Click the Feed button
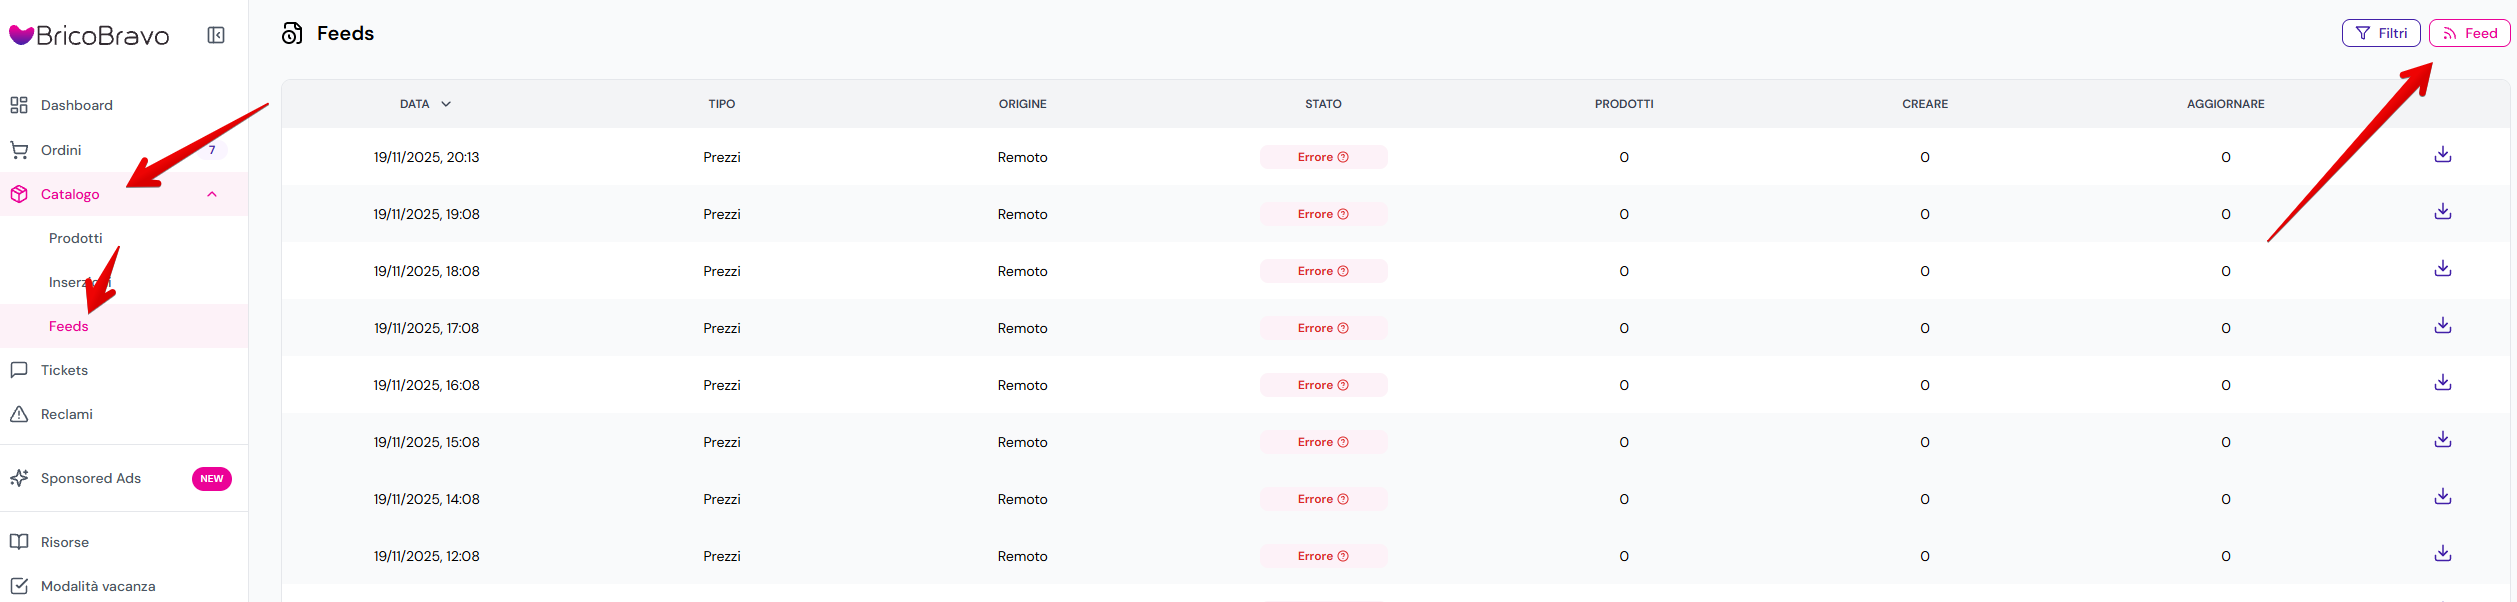The image size is (2517, 602). click(x=2469, y=33)
